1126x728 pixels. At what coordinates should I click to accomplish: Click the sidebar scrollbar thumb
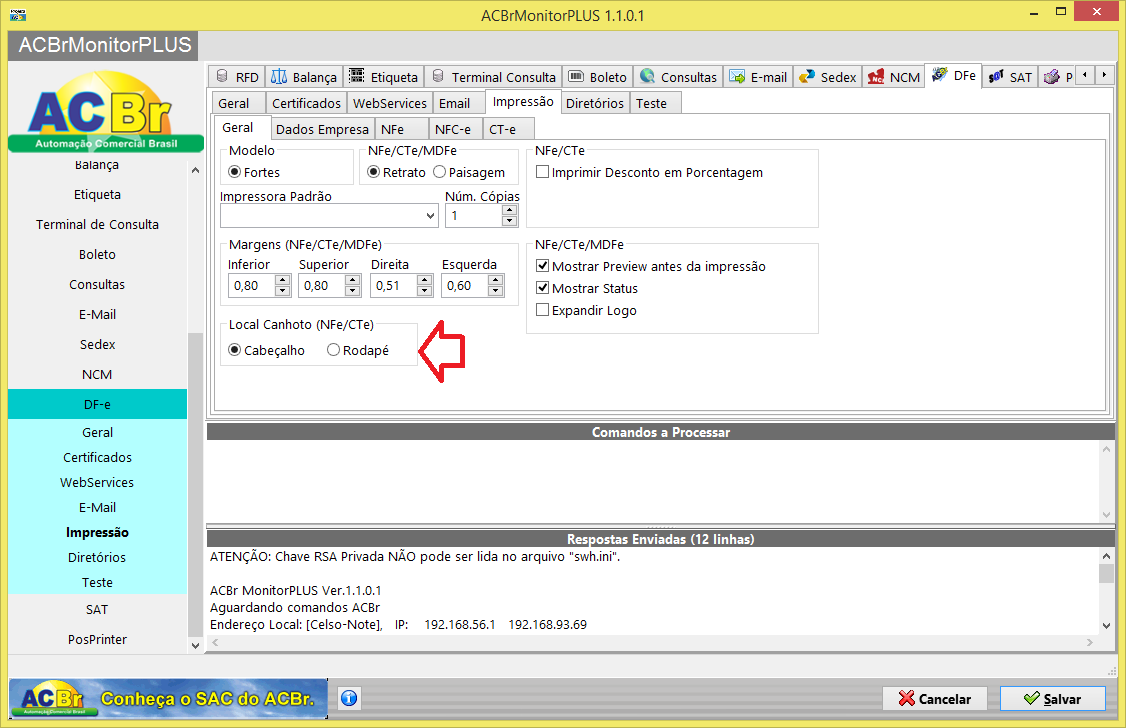tap(195, 485)
